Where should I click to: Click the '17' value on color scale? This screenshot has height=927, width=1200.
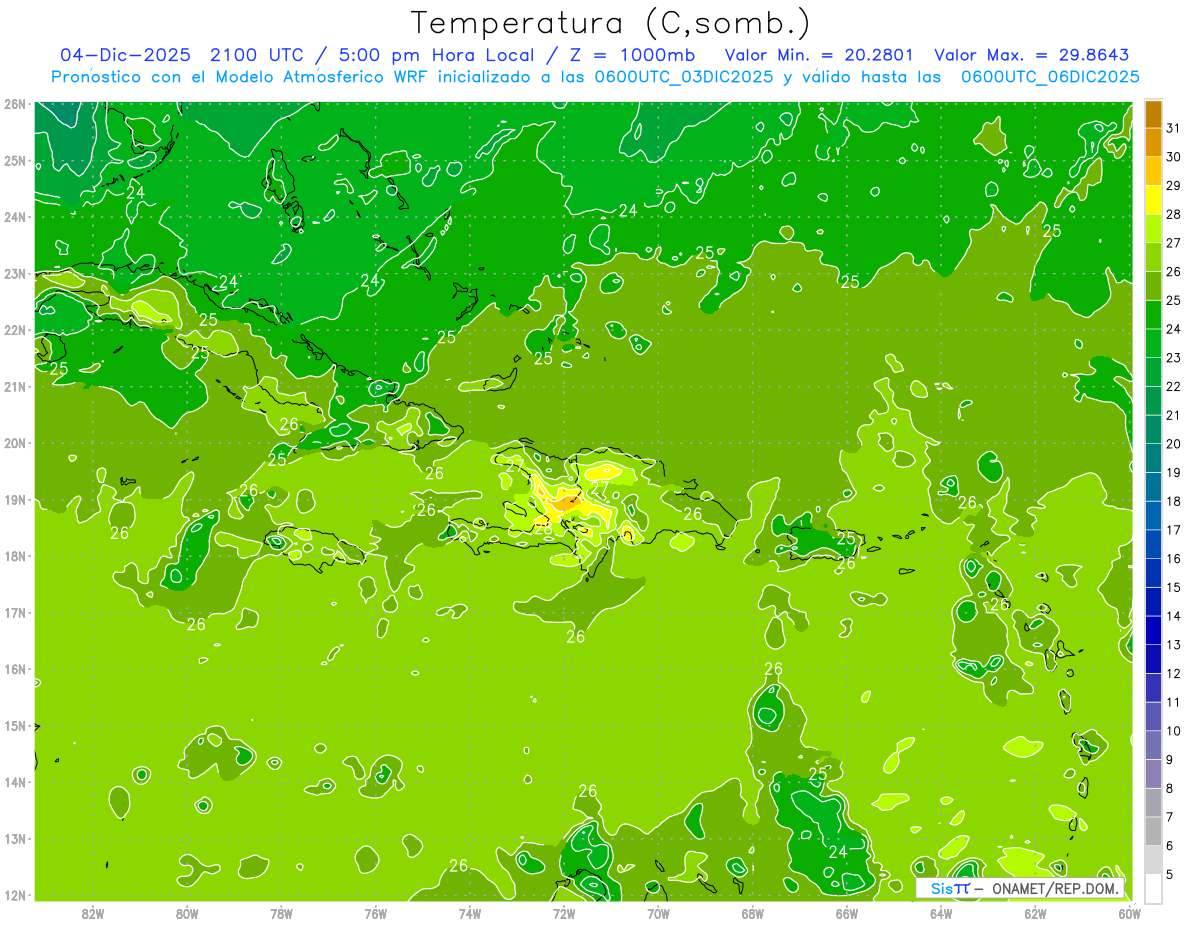coord(1174,530)
